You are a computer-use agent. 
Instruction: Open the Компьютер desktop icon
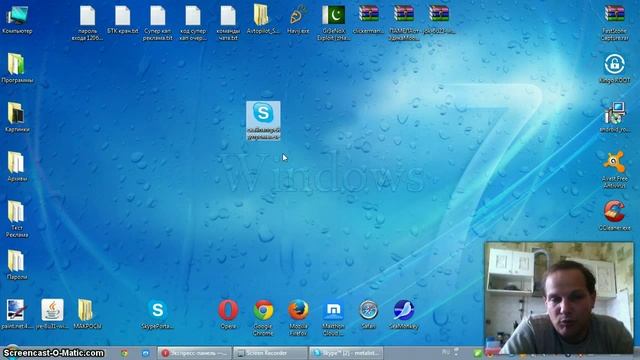click(17, 19)
